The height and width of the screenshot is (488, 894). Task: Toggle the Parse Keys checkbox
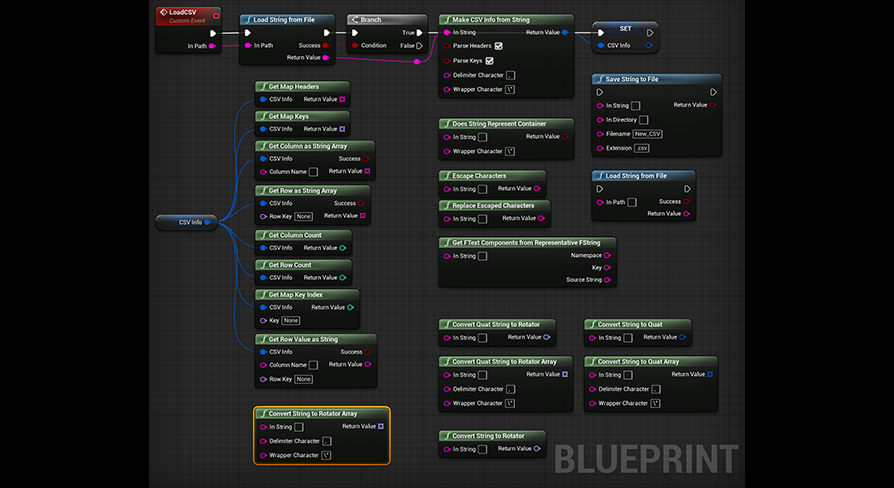point(489,60)
